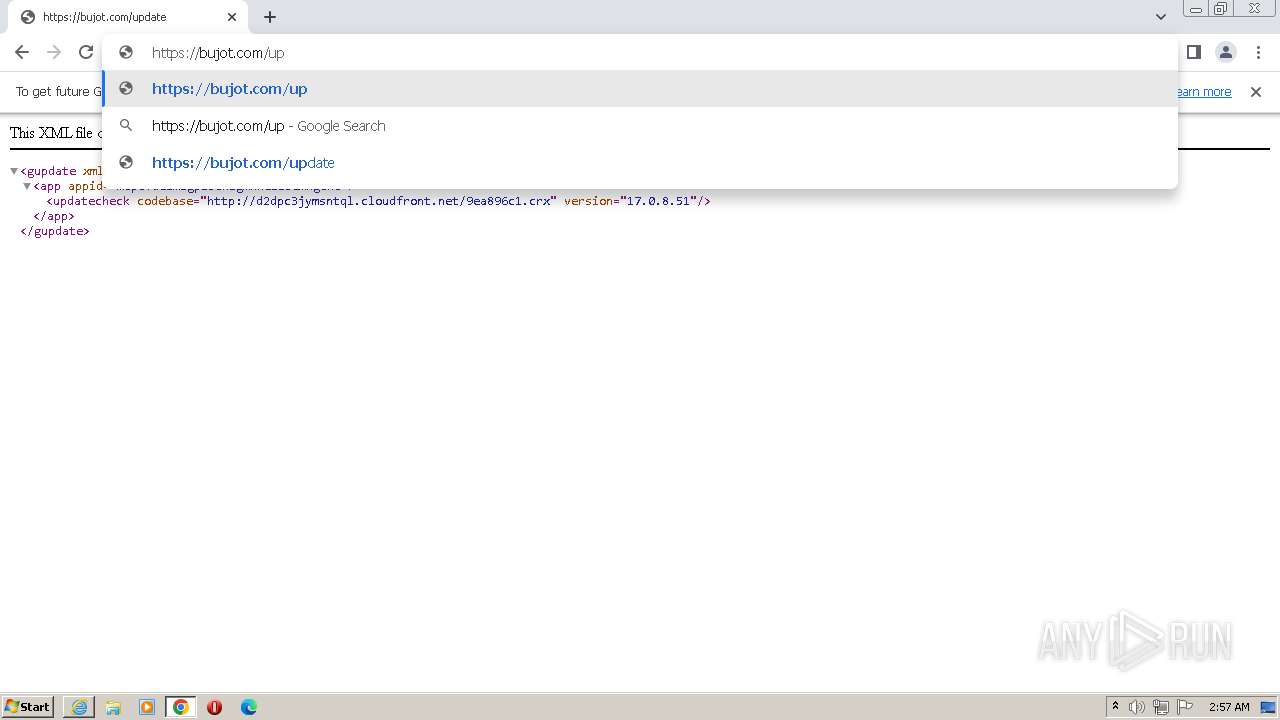The height and width of the screenshot is (720, 1280).
Task: Open the media player taskbar icon
Action: click(147, 707)
